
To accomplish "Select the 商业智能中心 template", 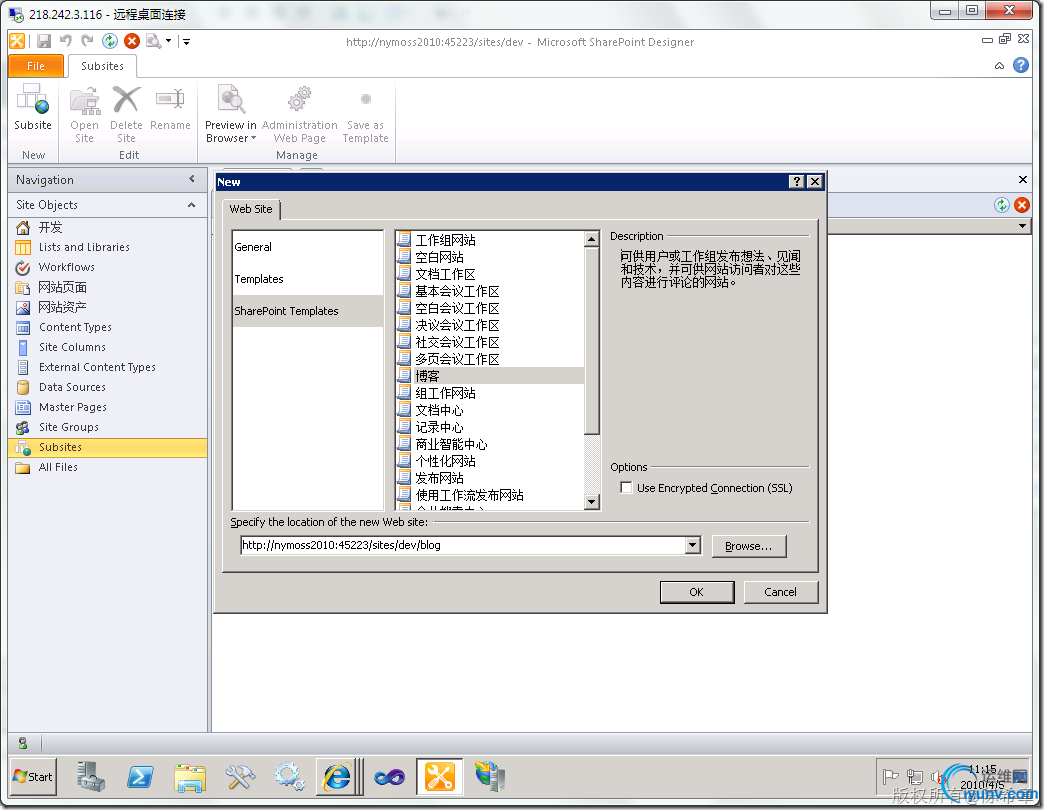I will (490, 444).
